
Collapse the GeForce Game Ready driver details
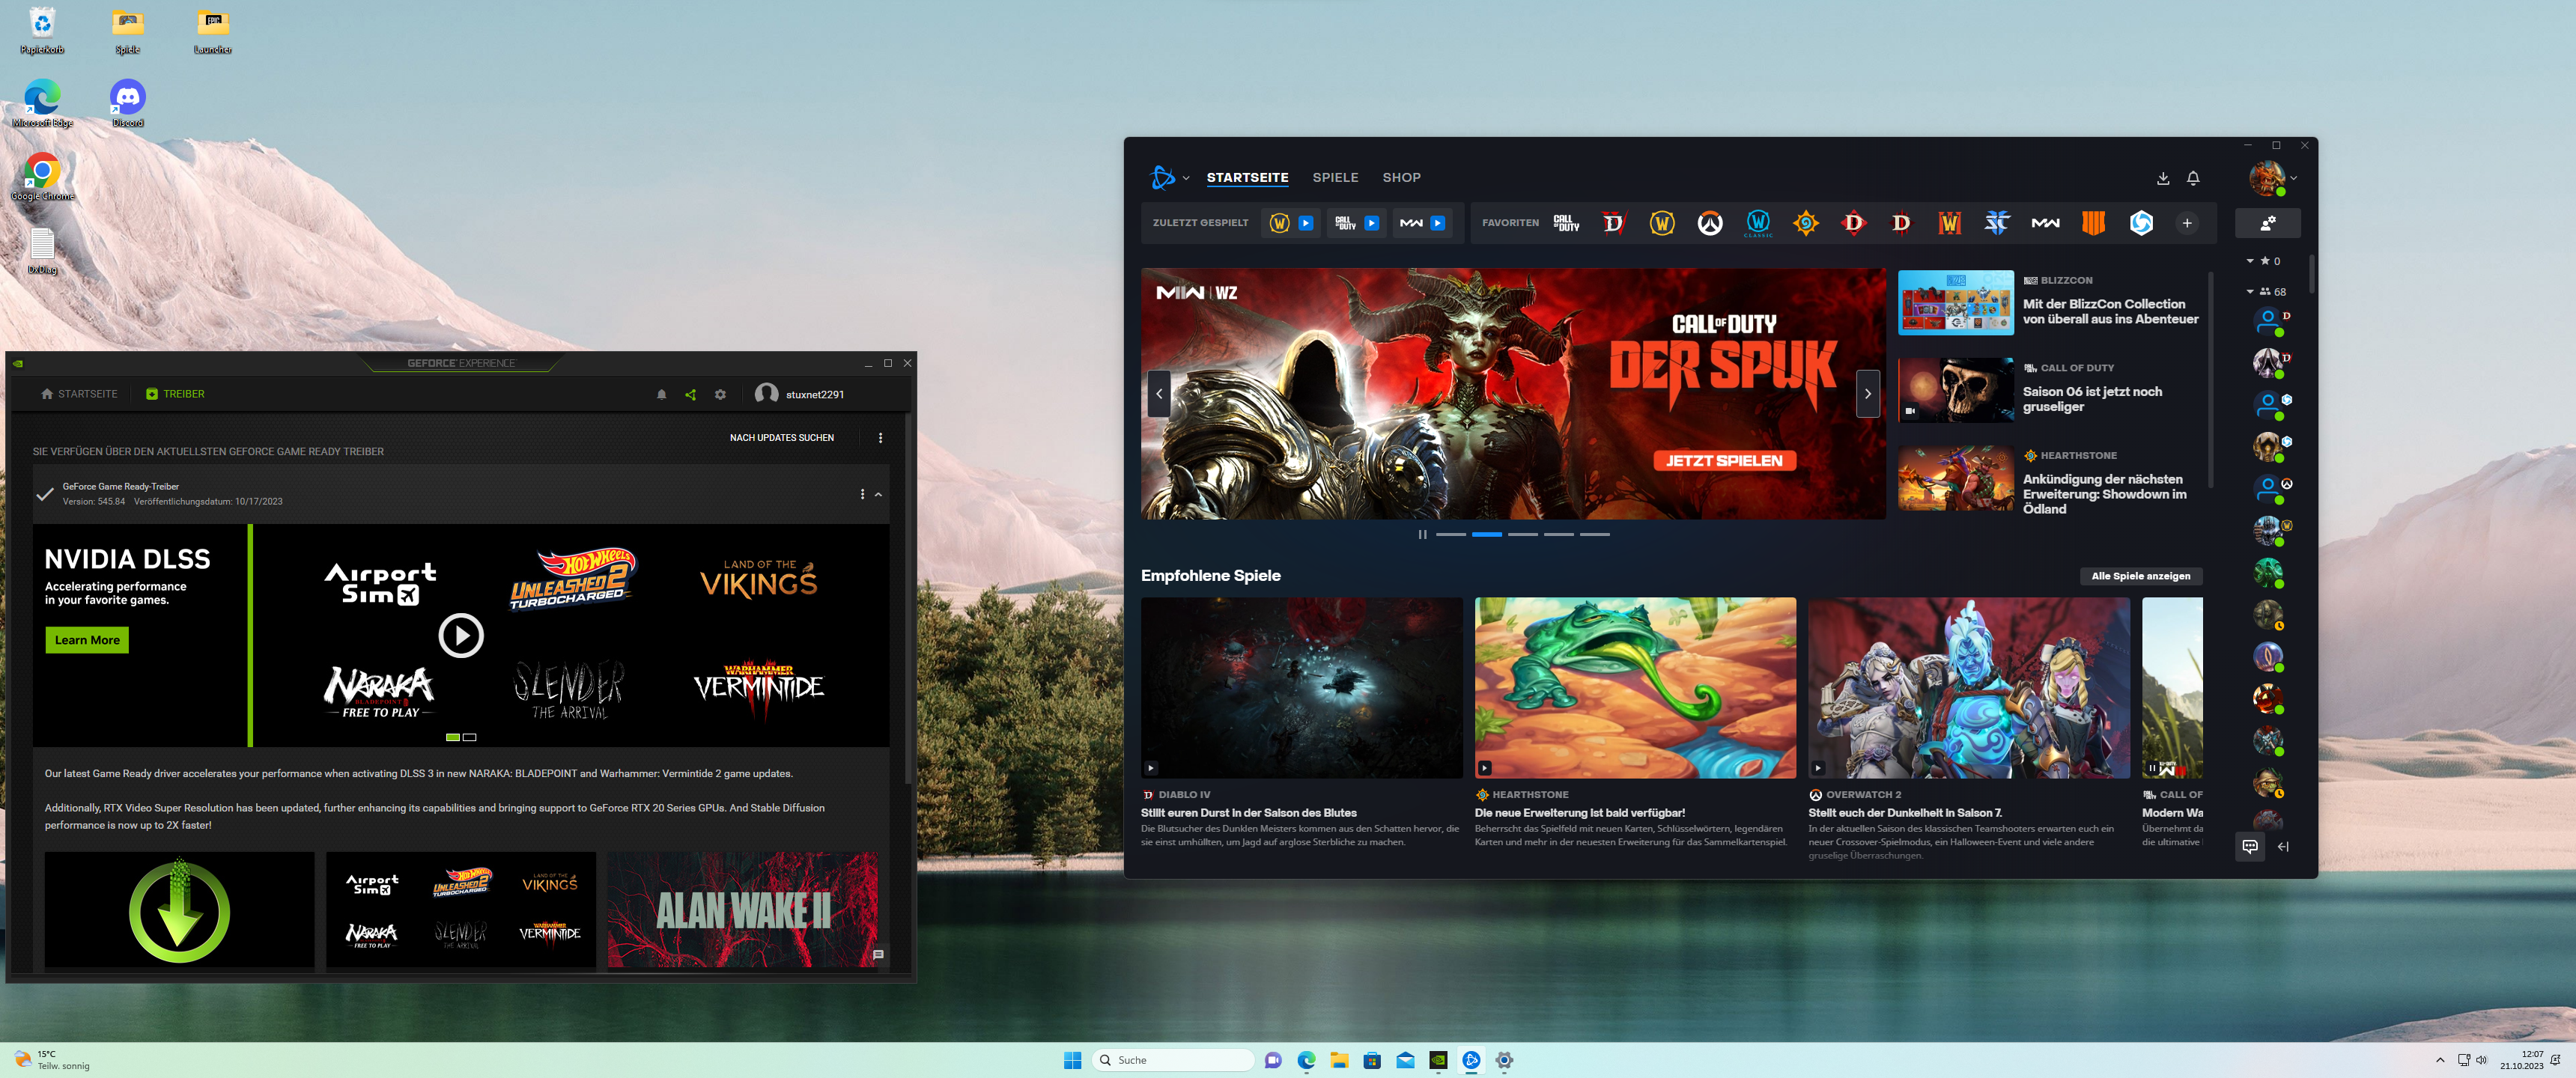(878, 494)
